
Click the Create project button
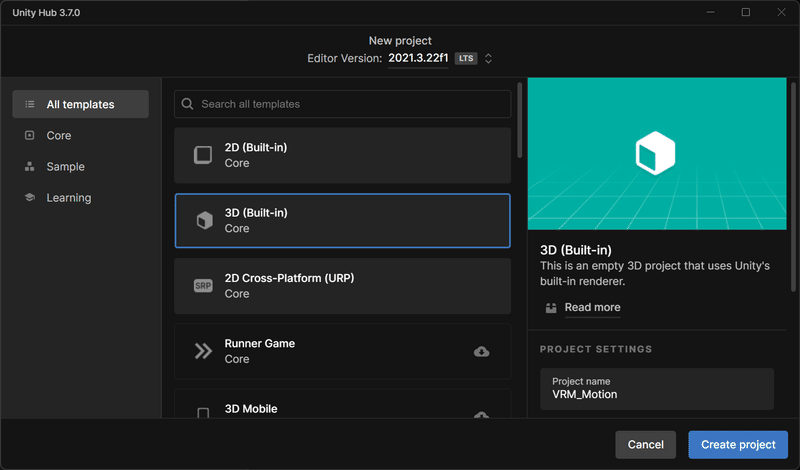[738, 444]
